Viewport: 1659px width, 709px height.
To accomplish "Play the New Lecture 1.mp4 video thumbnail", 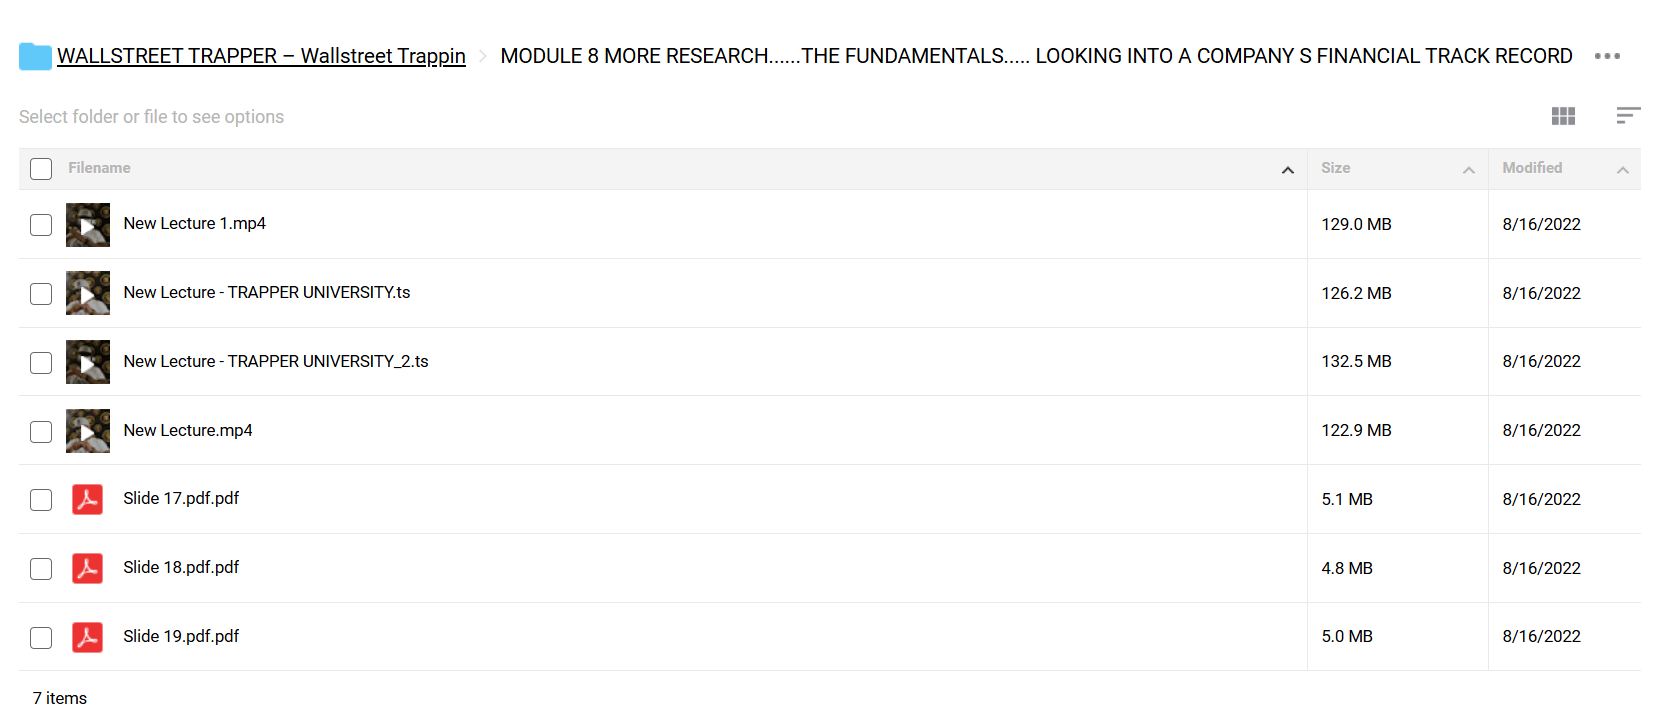I will (x=88, y=225).
